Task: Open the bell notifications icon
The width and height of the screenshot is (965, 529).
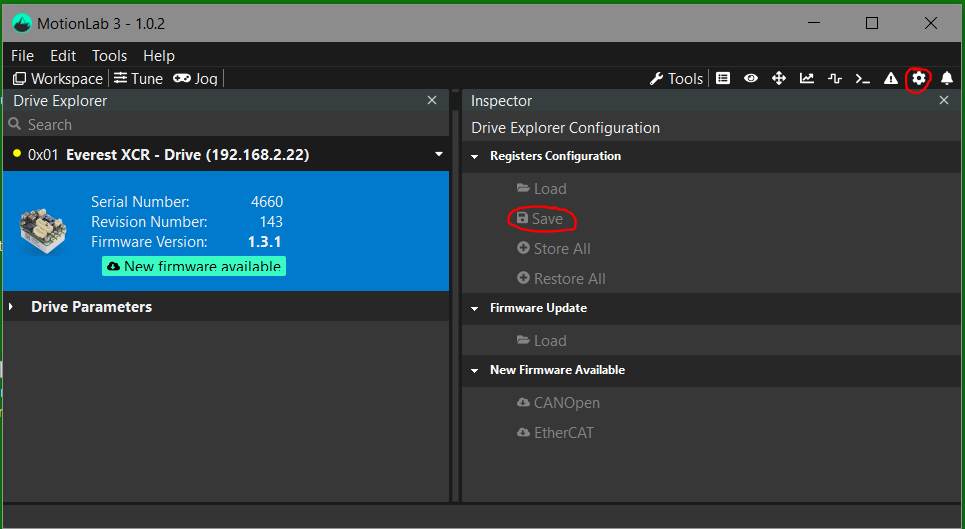Action: [x=946, y=78]
